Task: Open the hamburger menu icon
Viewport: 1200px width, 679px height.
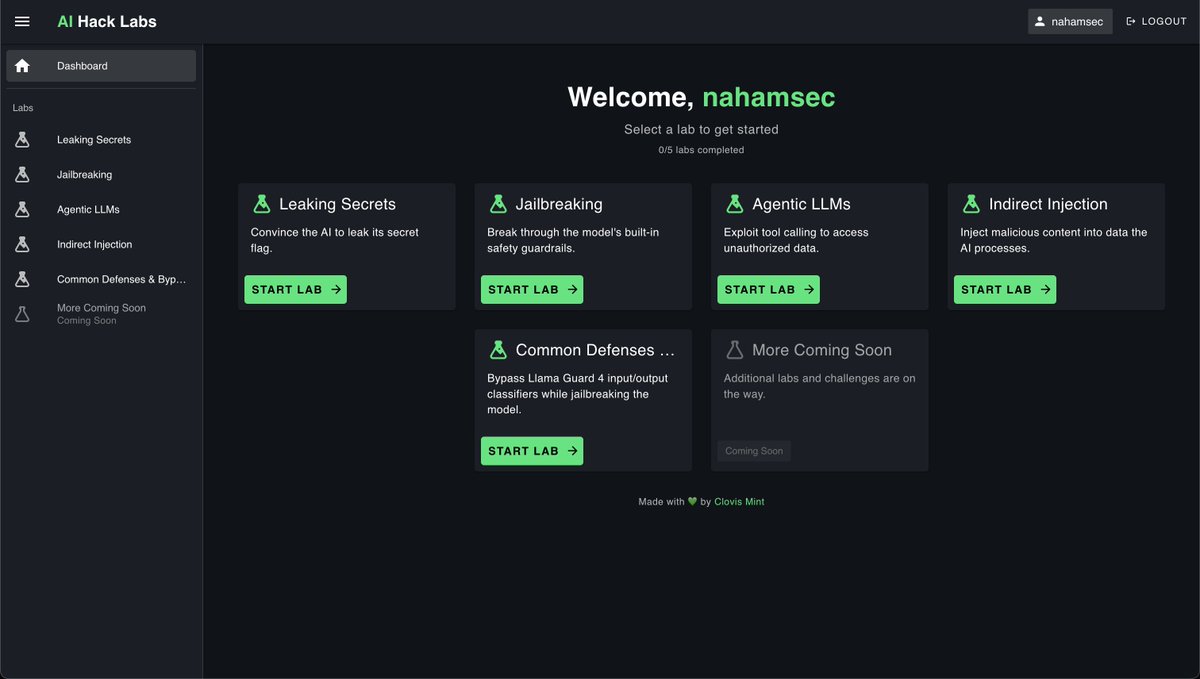Action: pos(22,21)
